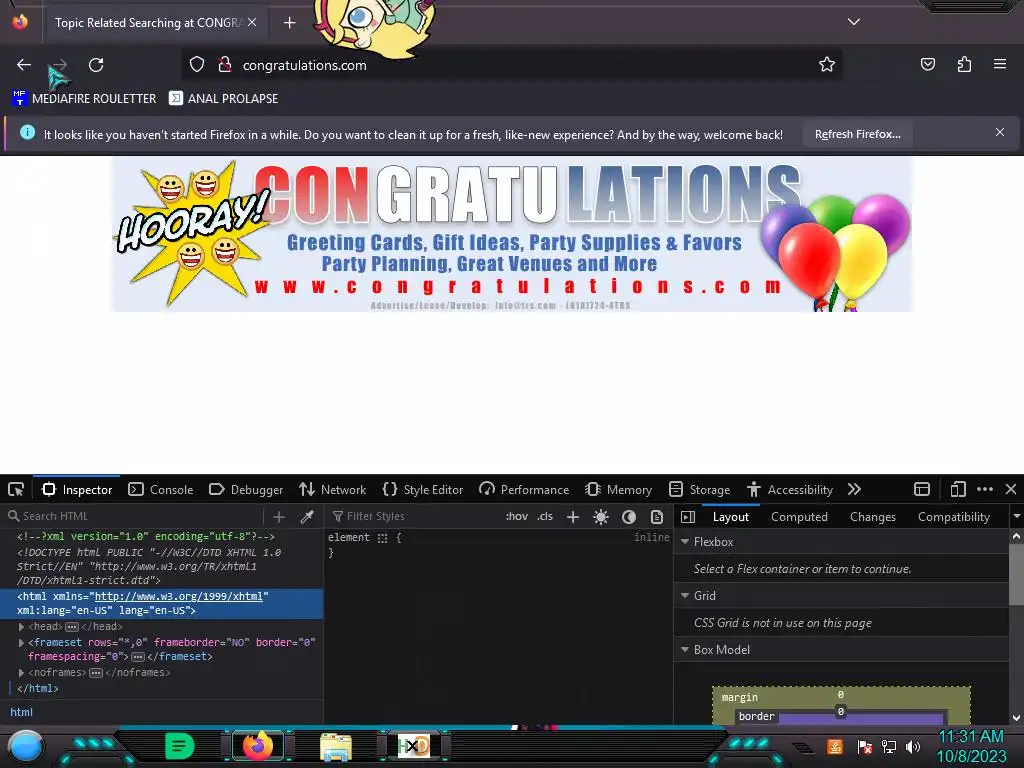
Task: Open the MEDIAFIRE ROULETTER bookmark
Action: pos(84,99)
